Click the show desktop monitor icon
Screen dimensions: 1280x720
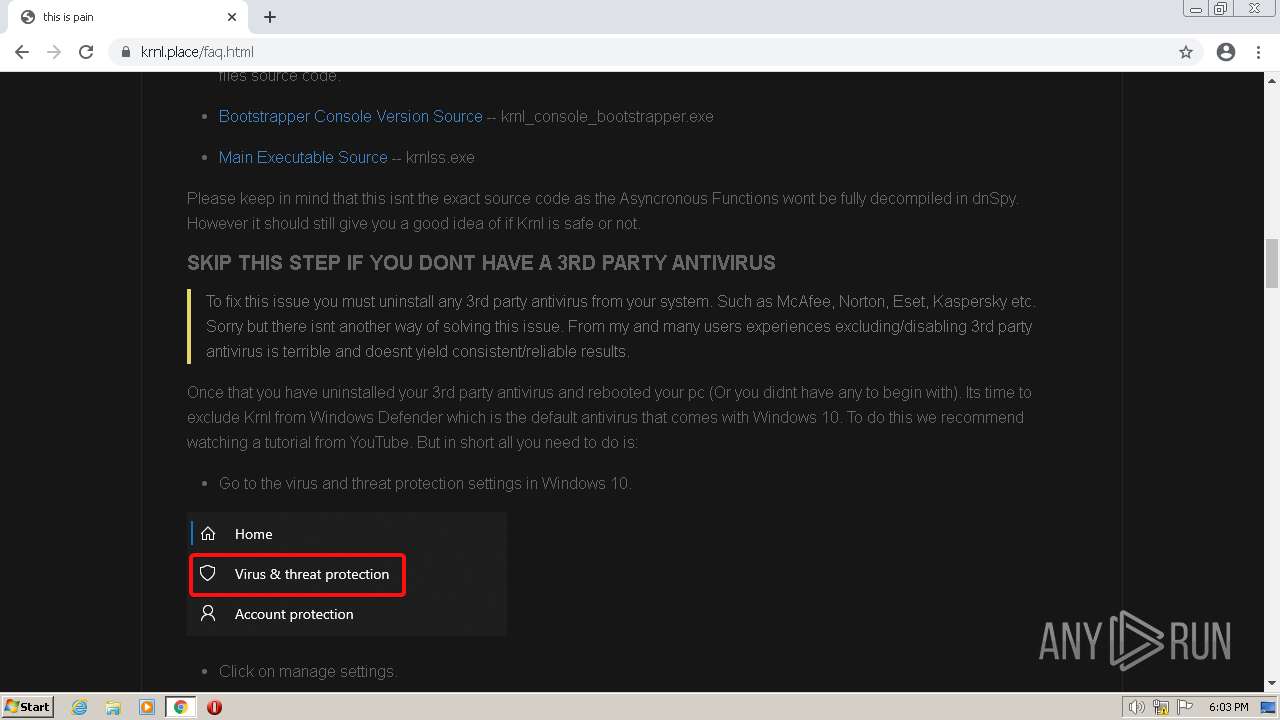[1268, 707]
